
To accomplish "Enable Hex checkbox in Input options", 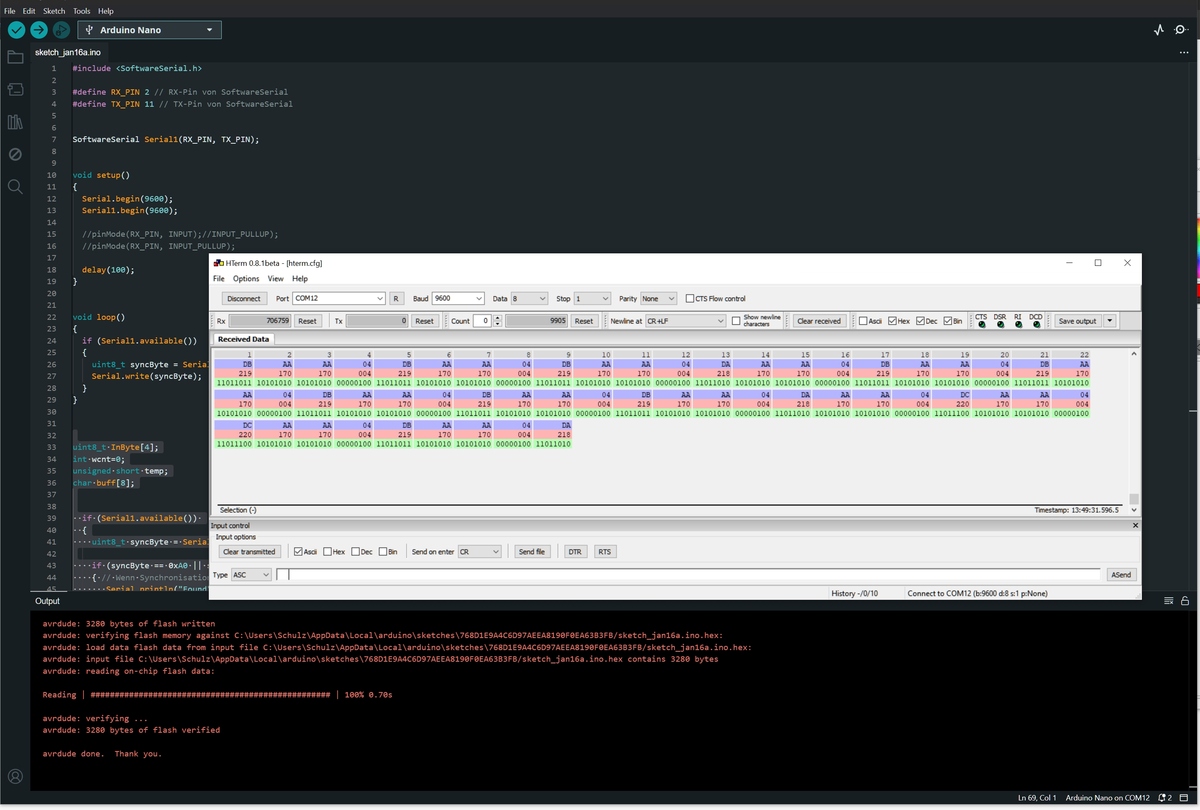I will [x=327, y=551].
